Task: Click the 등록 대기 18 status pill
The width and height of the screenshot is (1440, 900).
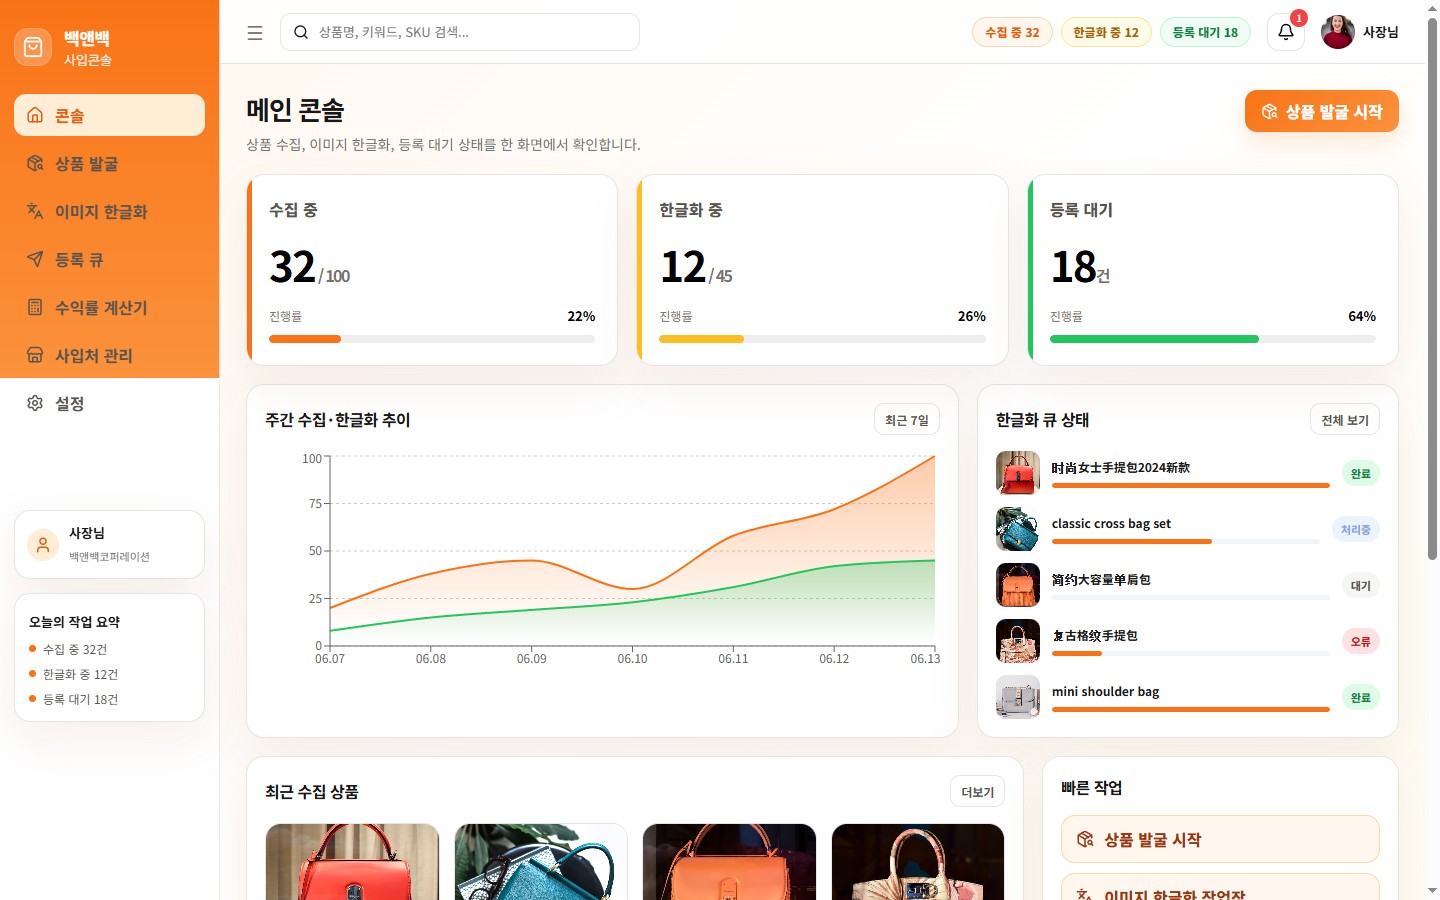Action: pyautogui.click(x=1205, y=32)
